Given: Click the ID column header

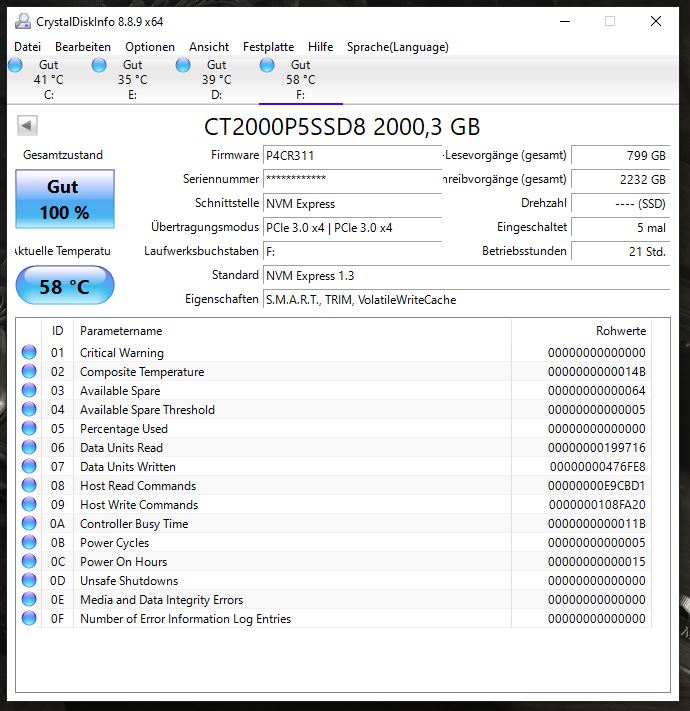Looking at the screenshot, I should pos(58,331).
